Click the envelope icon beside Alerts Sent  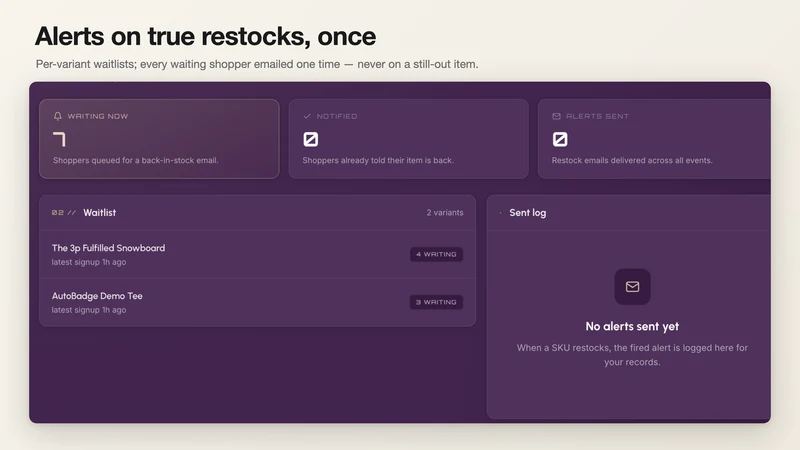point(557,116)
